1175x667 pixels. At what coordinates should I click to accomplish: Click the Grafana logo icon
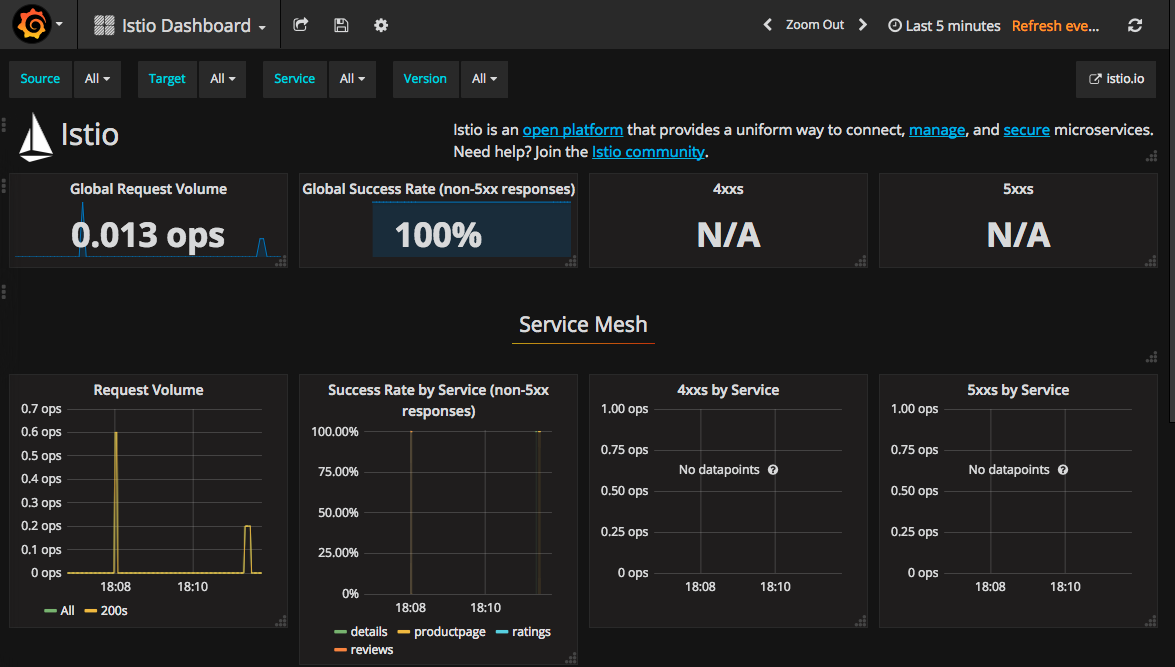[32, 25]
